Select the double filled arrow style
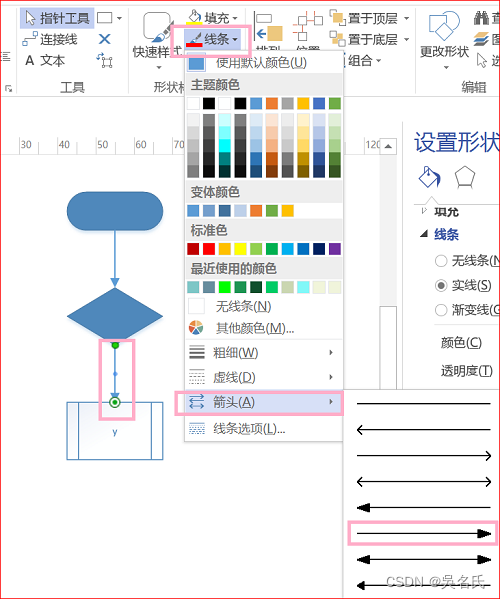The image size is (500, 599). tap(423, 560)
